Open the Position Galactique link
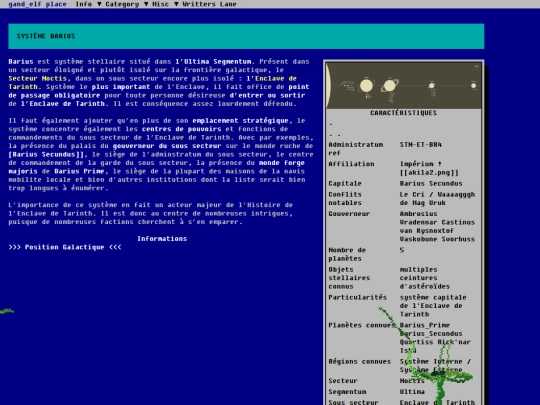The width and height of the screenshot is (540, 405). point(64,247)
